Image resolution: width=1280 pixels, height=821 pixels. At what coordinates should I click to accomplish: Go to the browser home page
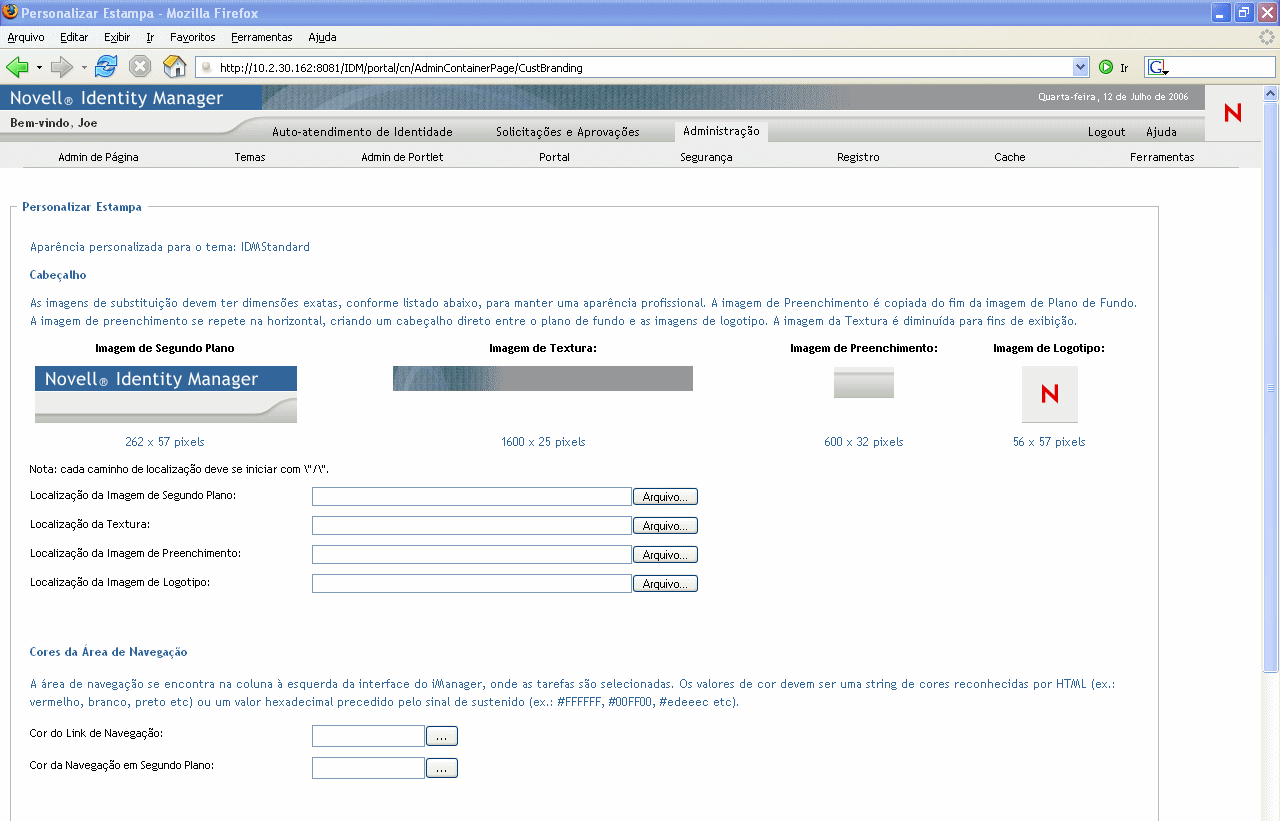tap(175, 67)
